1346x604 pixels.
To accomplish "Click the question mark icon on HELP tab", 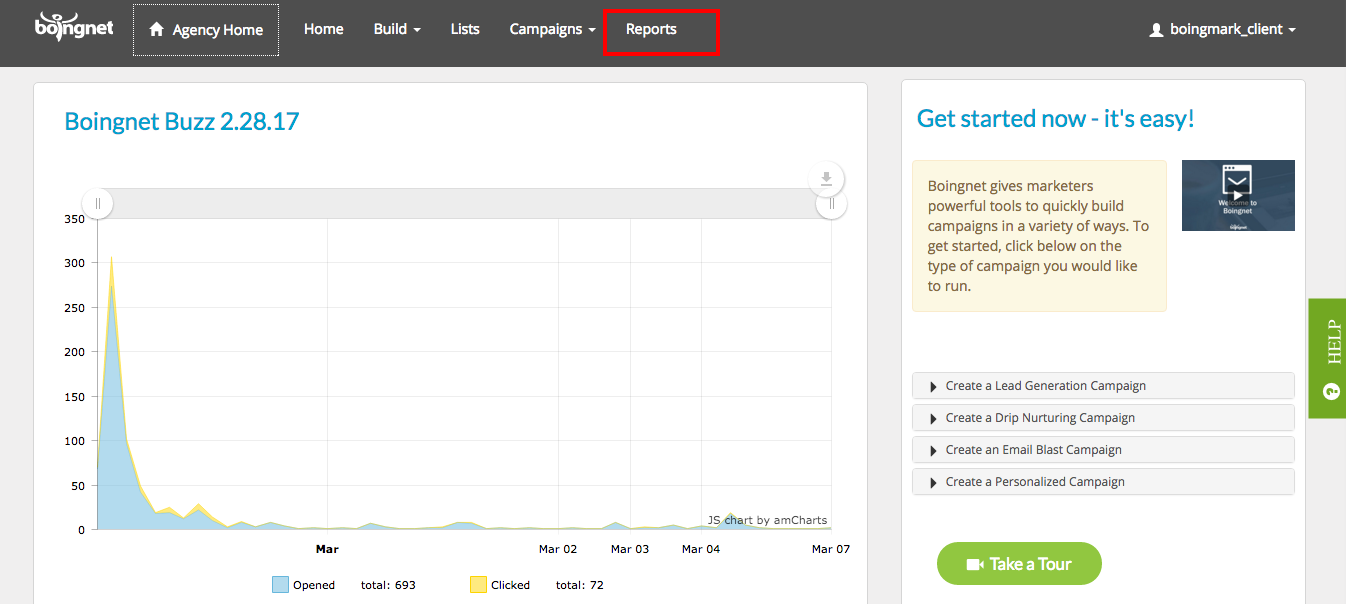I will click(1331, 391).
